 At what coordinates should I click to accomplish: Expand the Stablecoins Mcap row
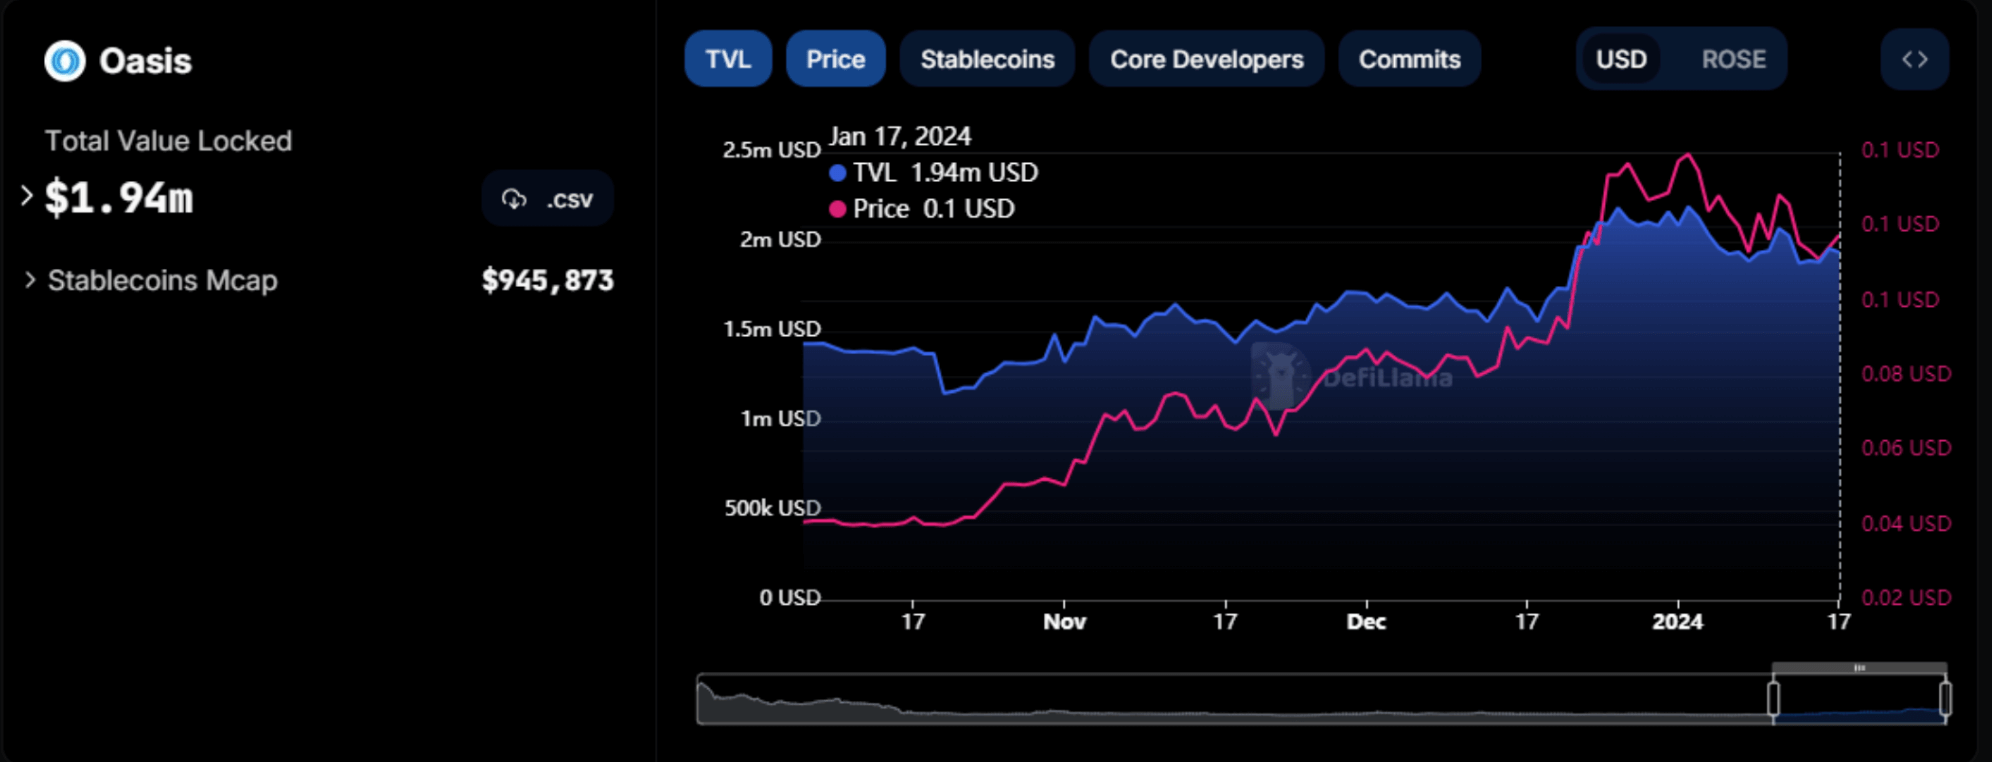(x=30, y=280)
